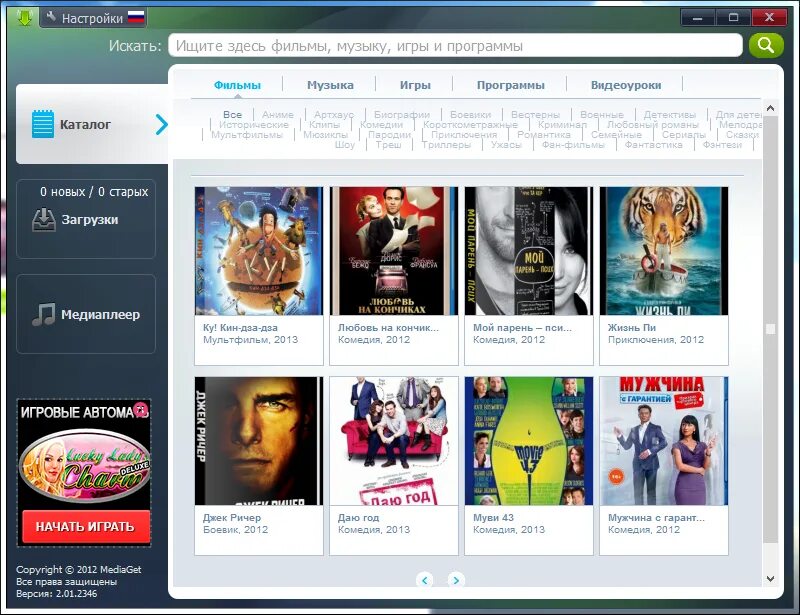The height and width of the screenshot is (615, 800).
Task: Select the Триллеры genre filter
Action: click(x=446, y=144)
